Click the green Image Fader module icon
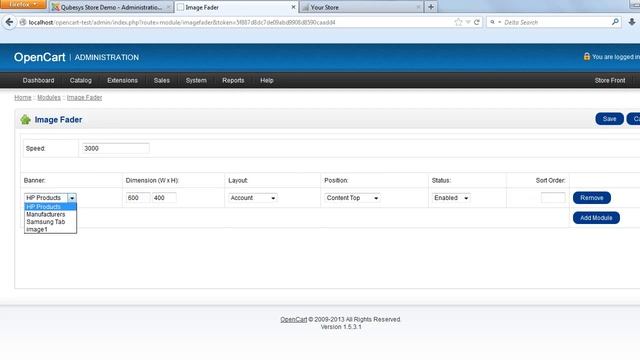640x360 pixels. [25, 120]
